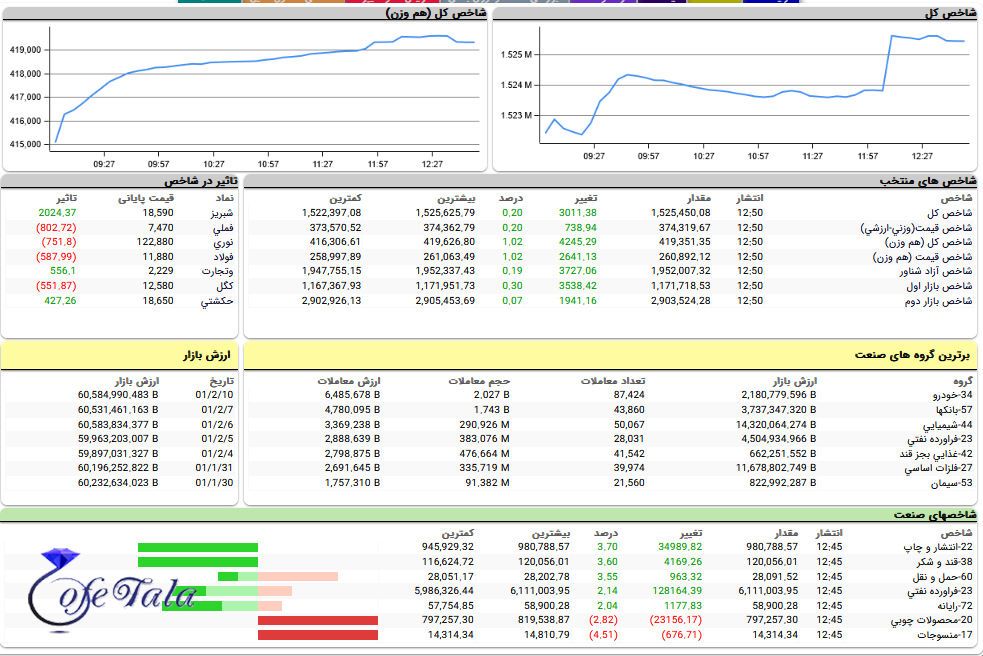Select the فملي symbol
The height and width of the screenshot is (656, 983).
219,228
